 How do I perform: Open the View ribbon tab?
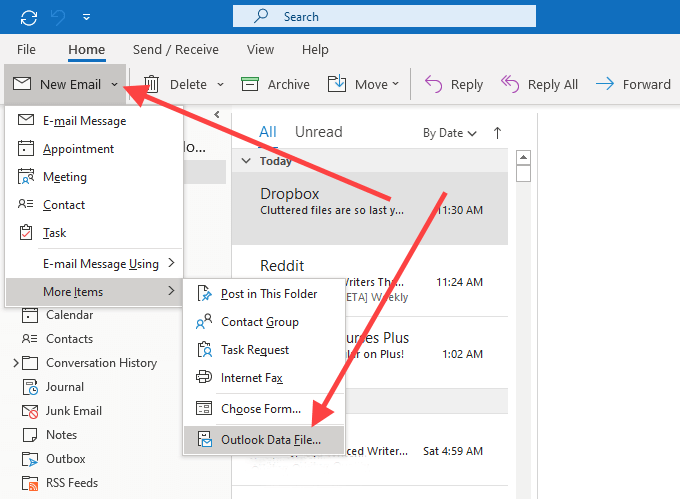(260, 50)
